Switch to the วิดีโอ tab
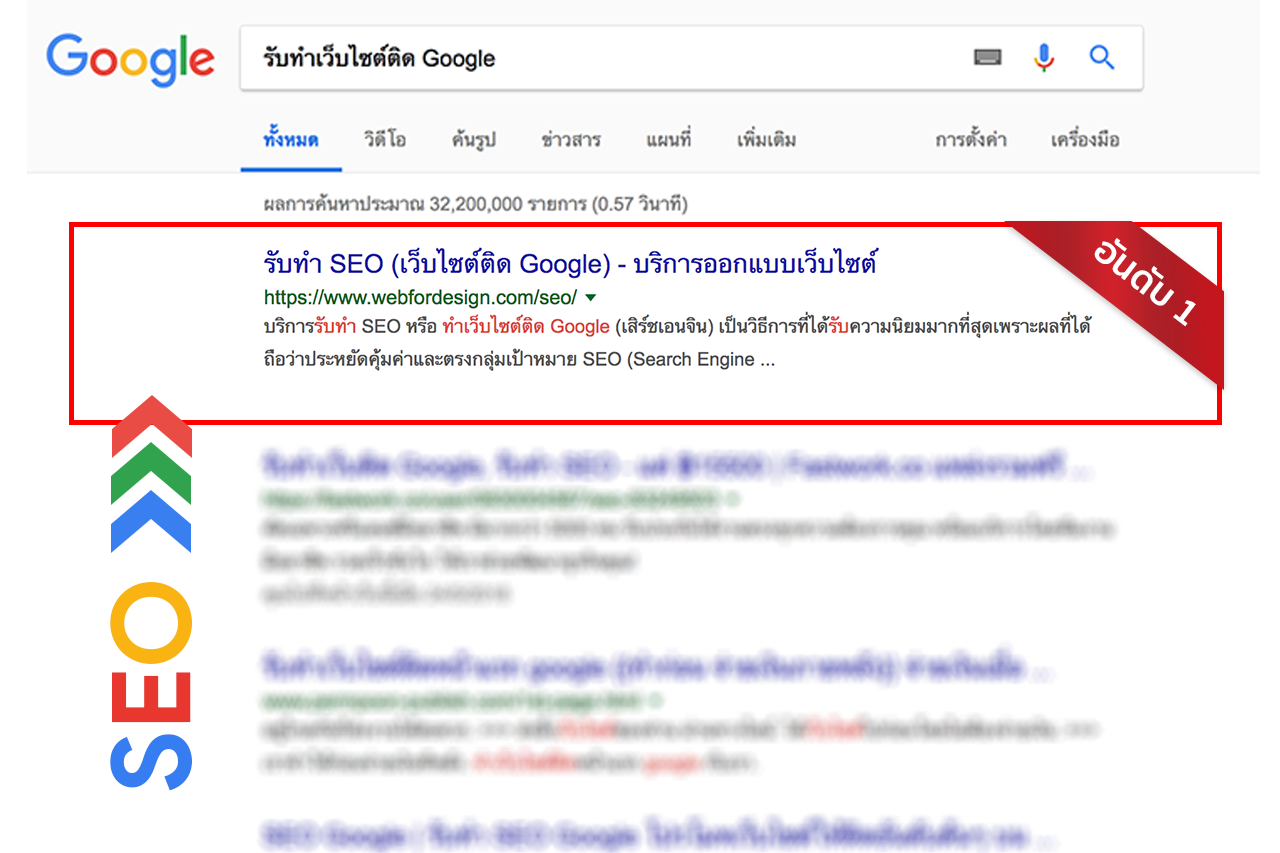Screen dimensions: 1280x853 tap(385, 140)
